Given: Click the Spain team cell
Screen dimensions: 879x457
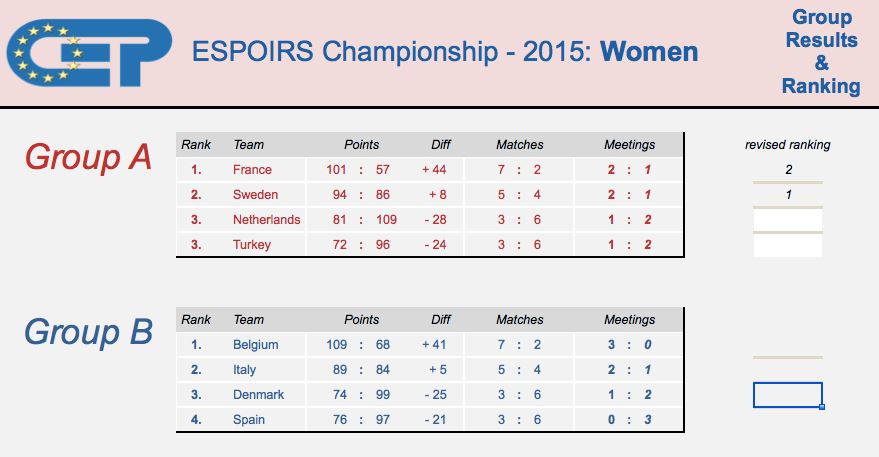Looking at the screenshot, I should tap(249, 420).
